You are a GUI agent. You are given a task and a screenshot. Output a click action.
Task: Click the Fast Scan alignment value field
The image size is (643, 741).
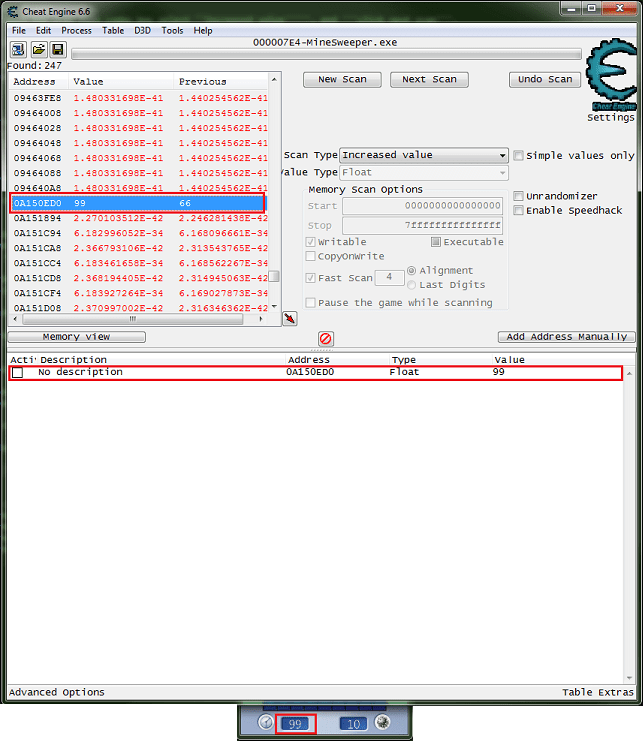[x=389, y=277]
